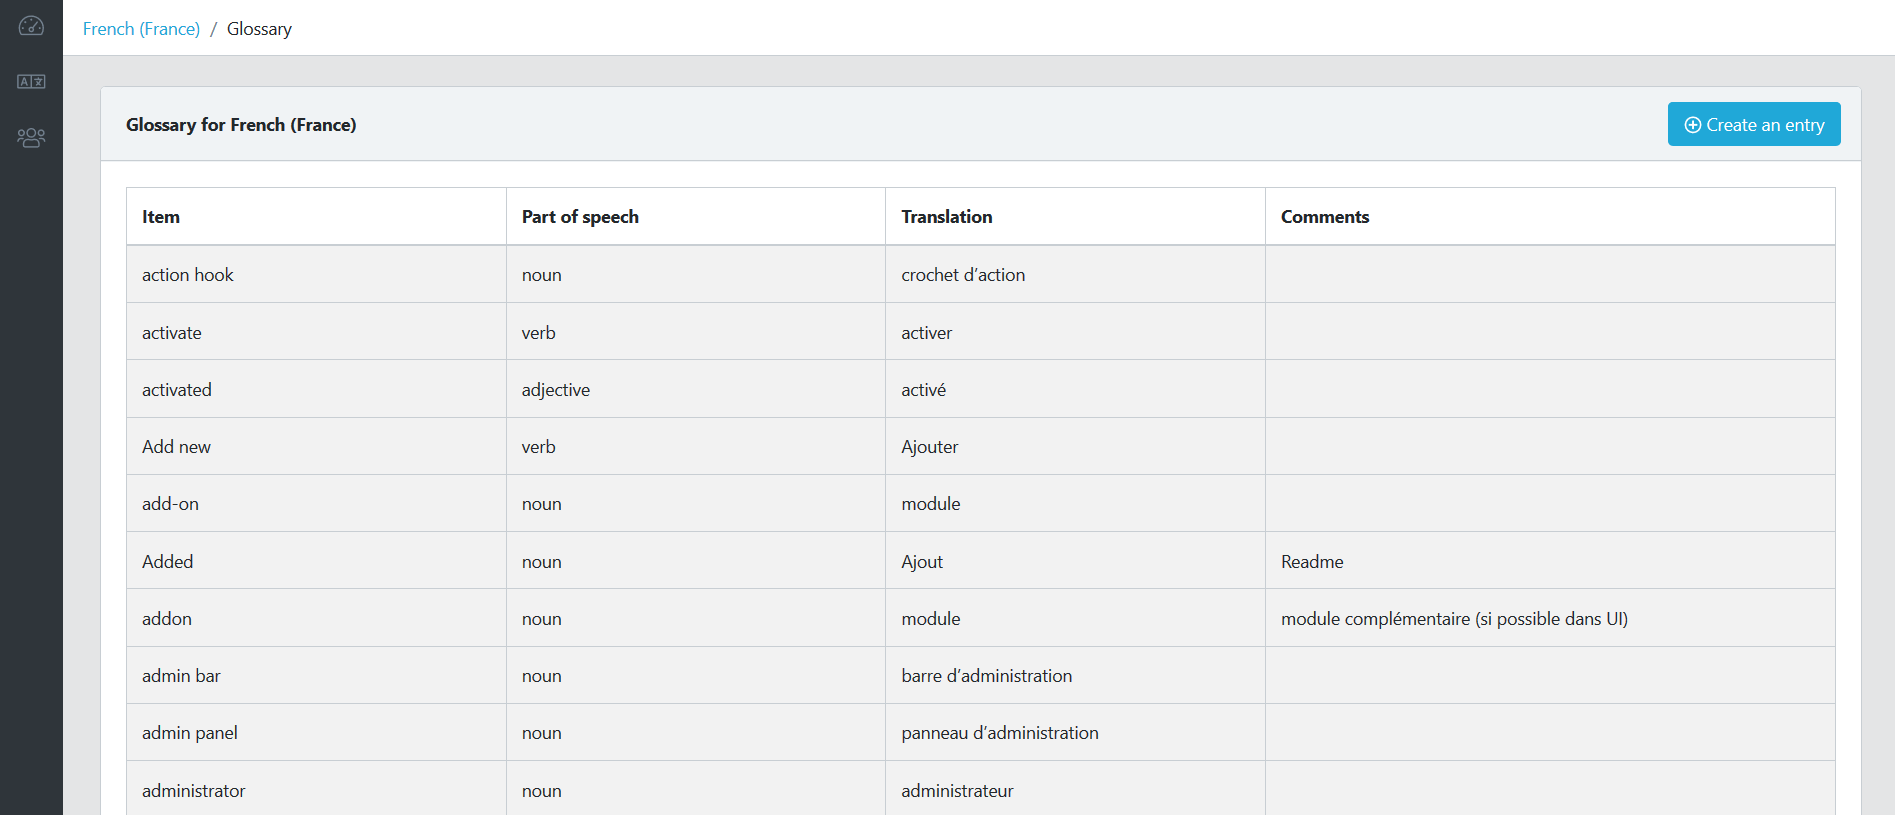Click the 'module complémentaire' comment cell
Image resolution: width=1895 pixels, height=815 pixels.
point(1550,618)
